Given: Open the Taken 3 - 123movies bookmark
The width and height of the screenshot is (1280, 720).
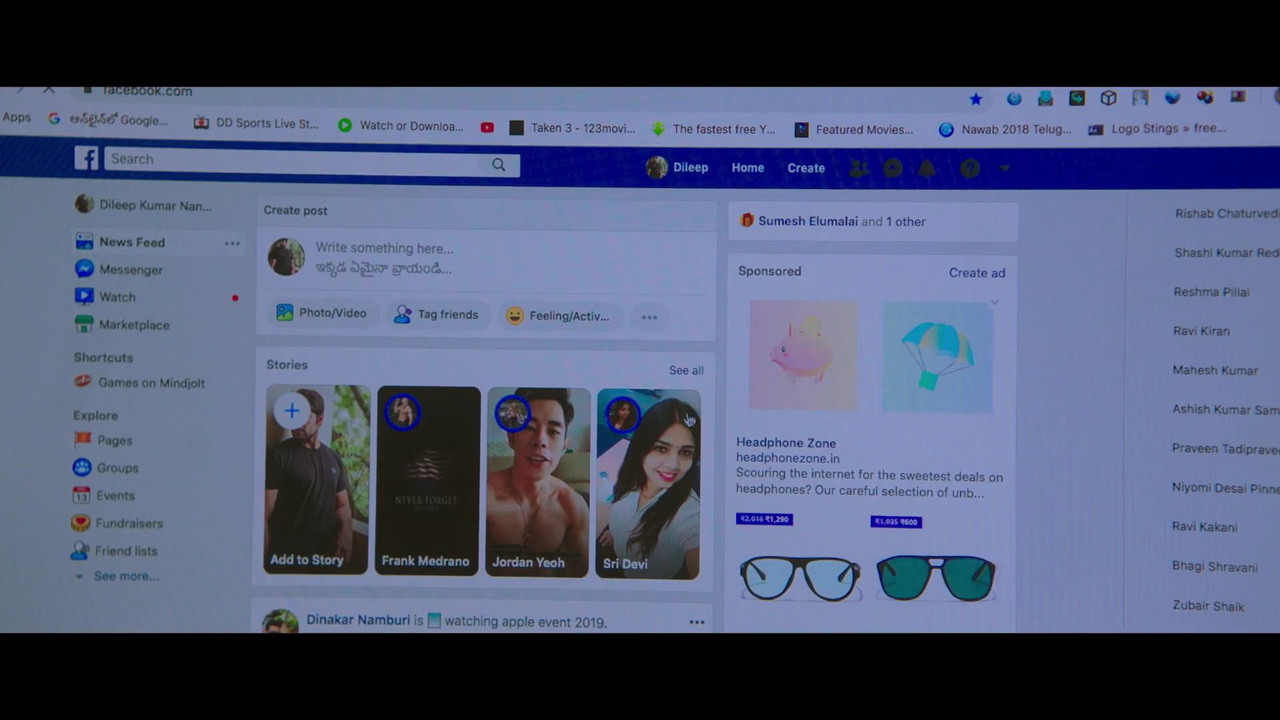Looking at the screenshot, I should (x=572, y=128).
